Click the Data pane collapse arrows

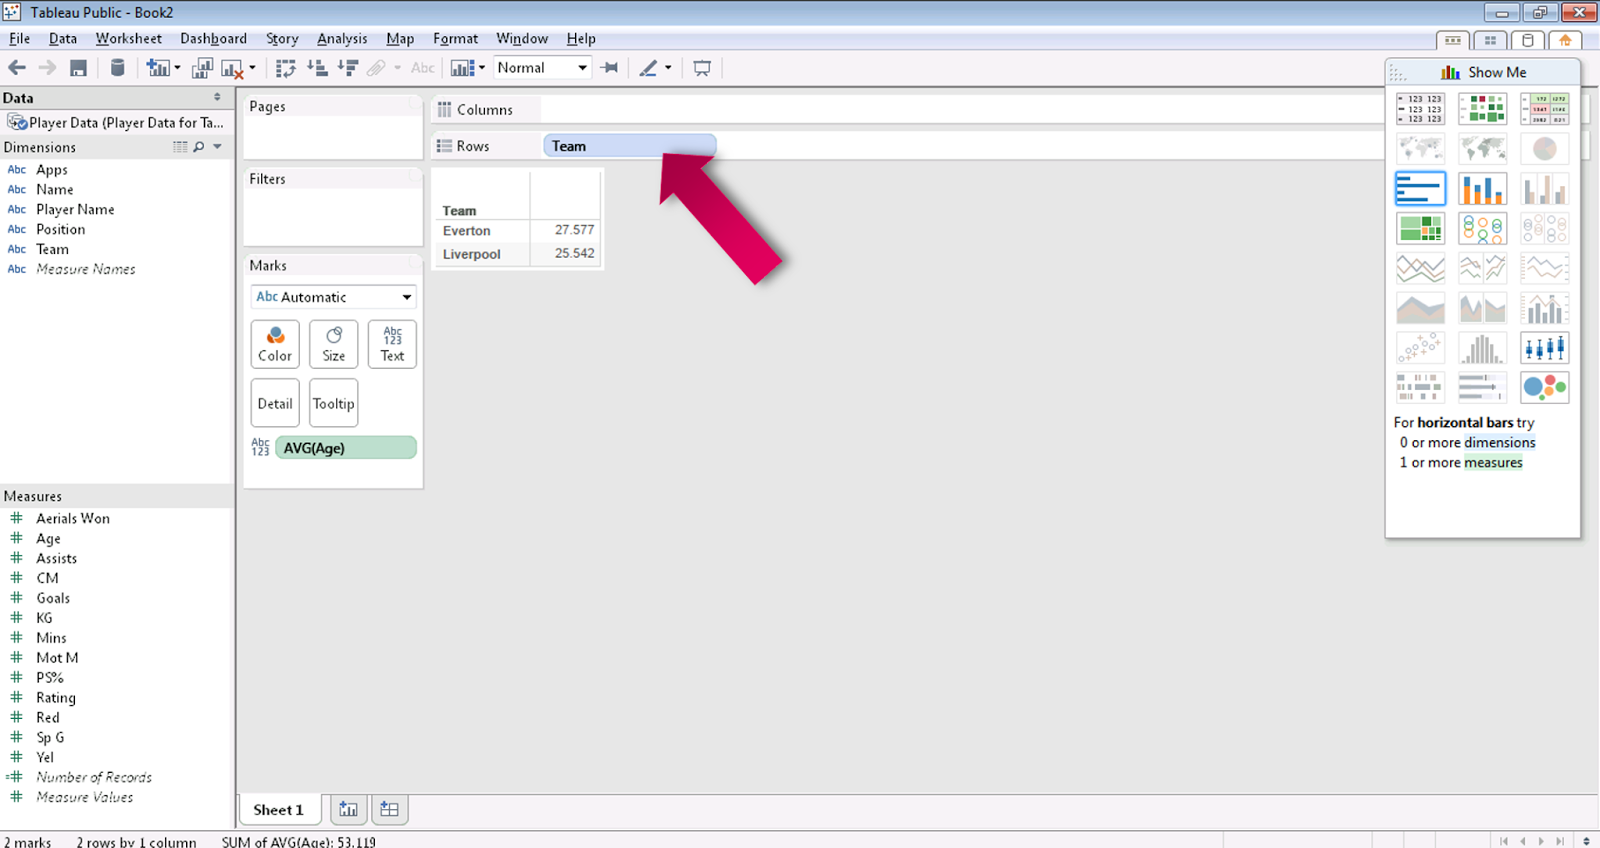pyautogui.click(x=217, y=97)
